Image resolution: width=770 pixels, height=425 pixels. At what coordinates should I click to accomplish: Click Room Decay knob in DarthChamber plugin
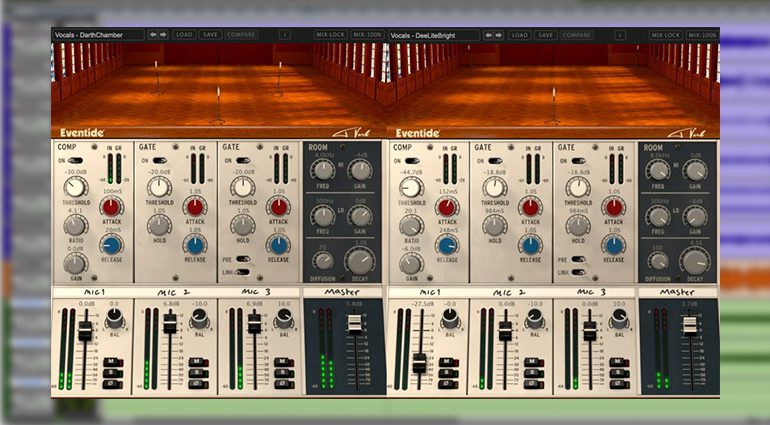click(x=359, y=260)
